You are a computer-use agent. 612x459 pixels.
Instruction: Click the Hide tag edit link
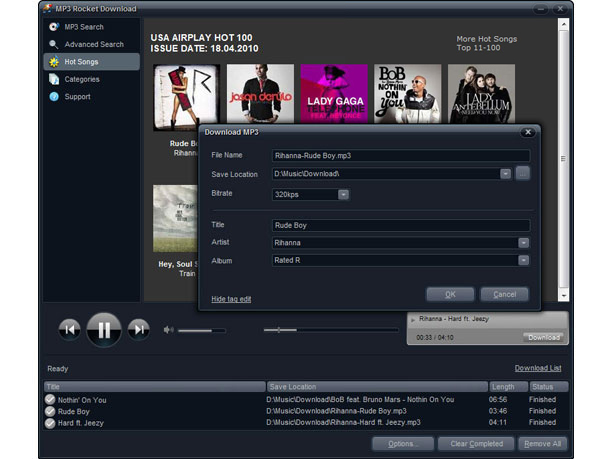pos(231,299)
